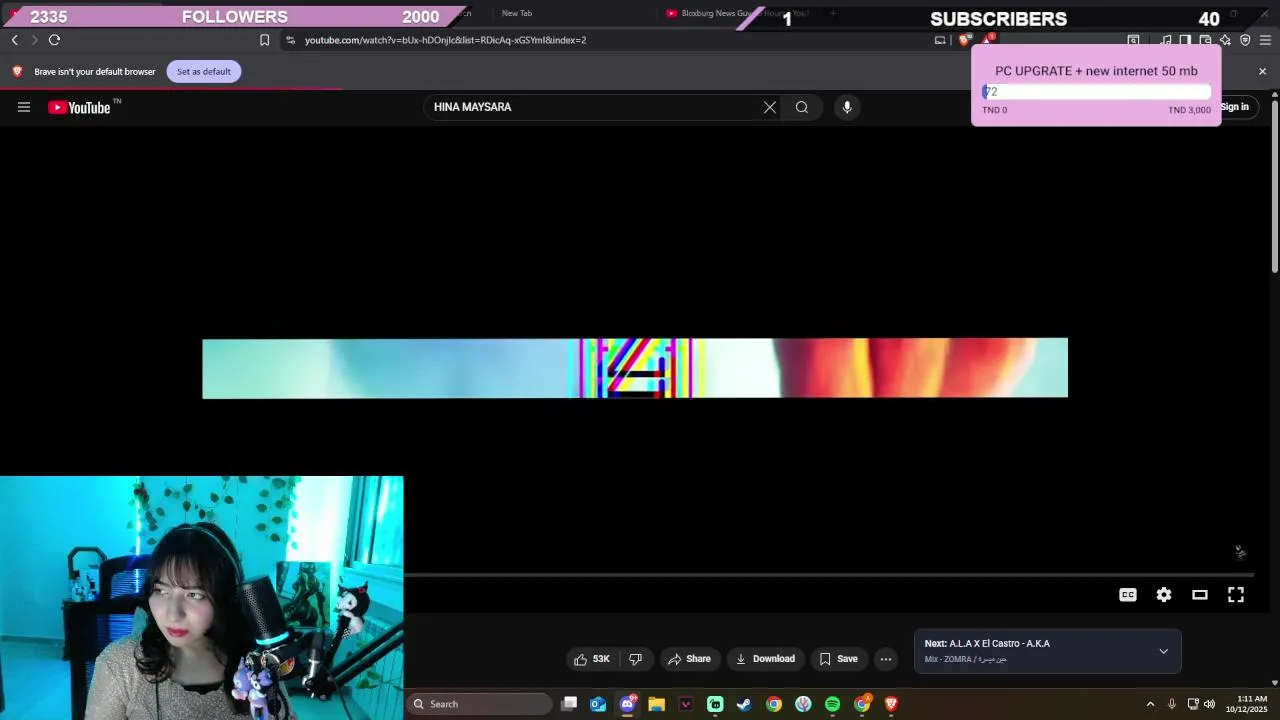Click the video player frame
The height and width of the screenshot is (720, 1280).
click(x=635, y=368)
